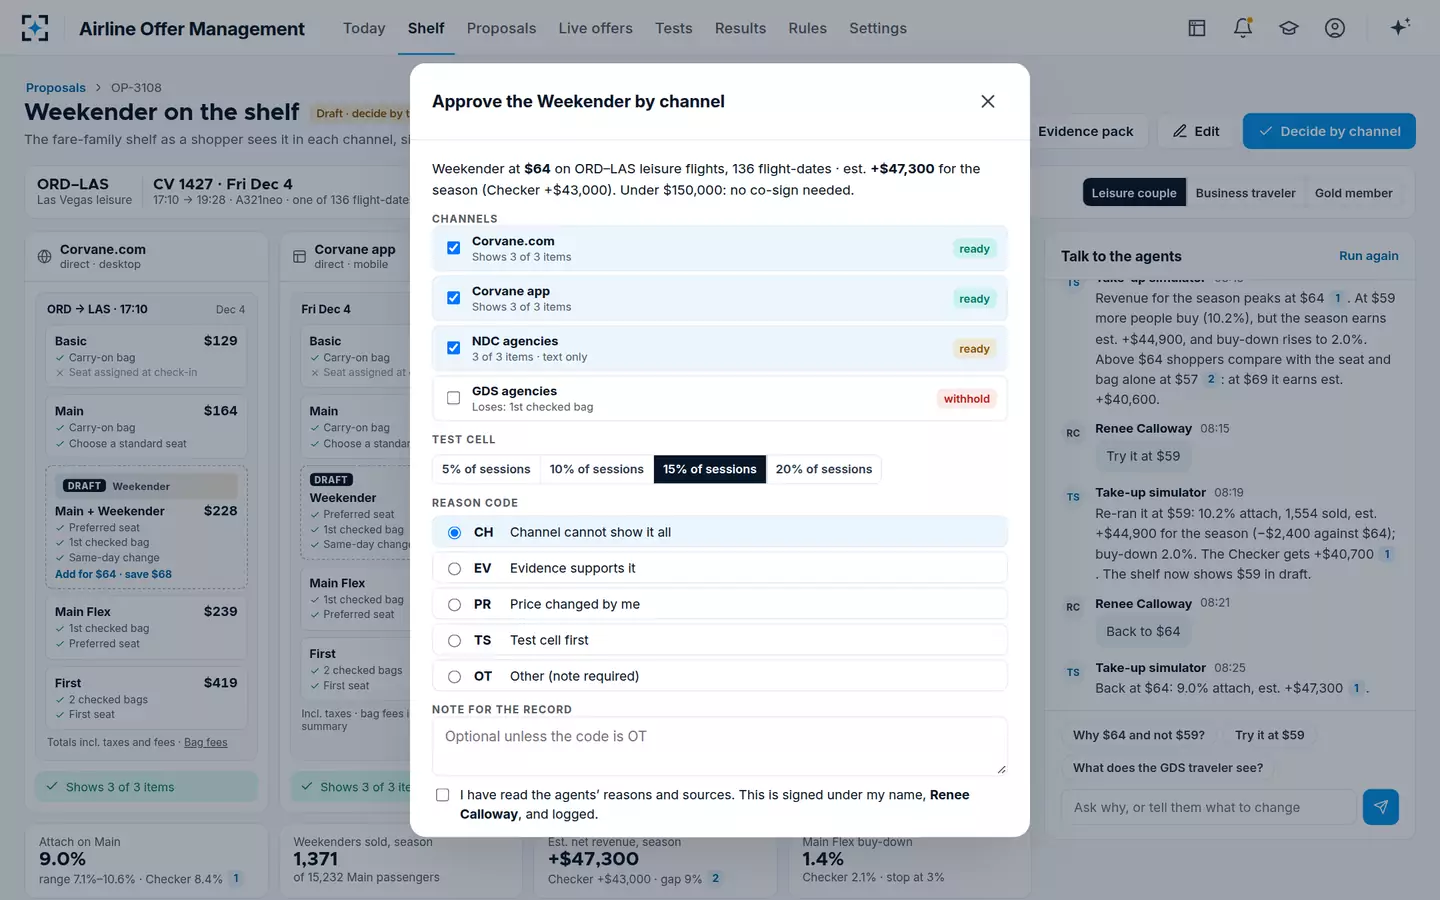Open the notifications bell

pyautogui.click(x=1243, y=28)
